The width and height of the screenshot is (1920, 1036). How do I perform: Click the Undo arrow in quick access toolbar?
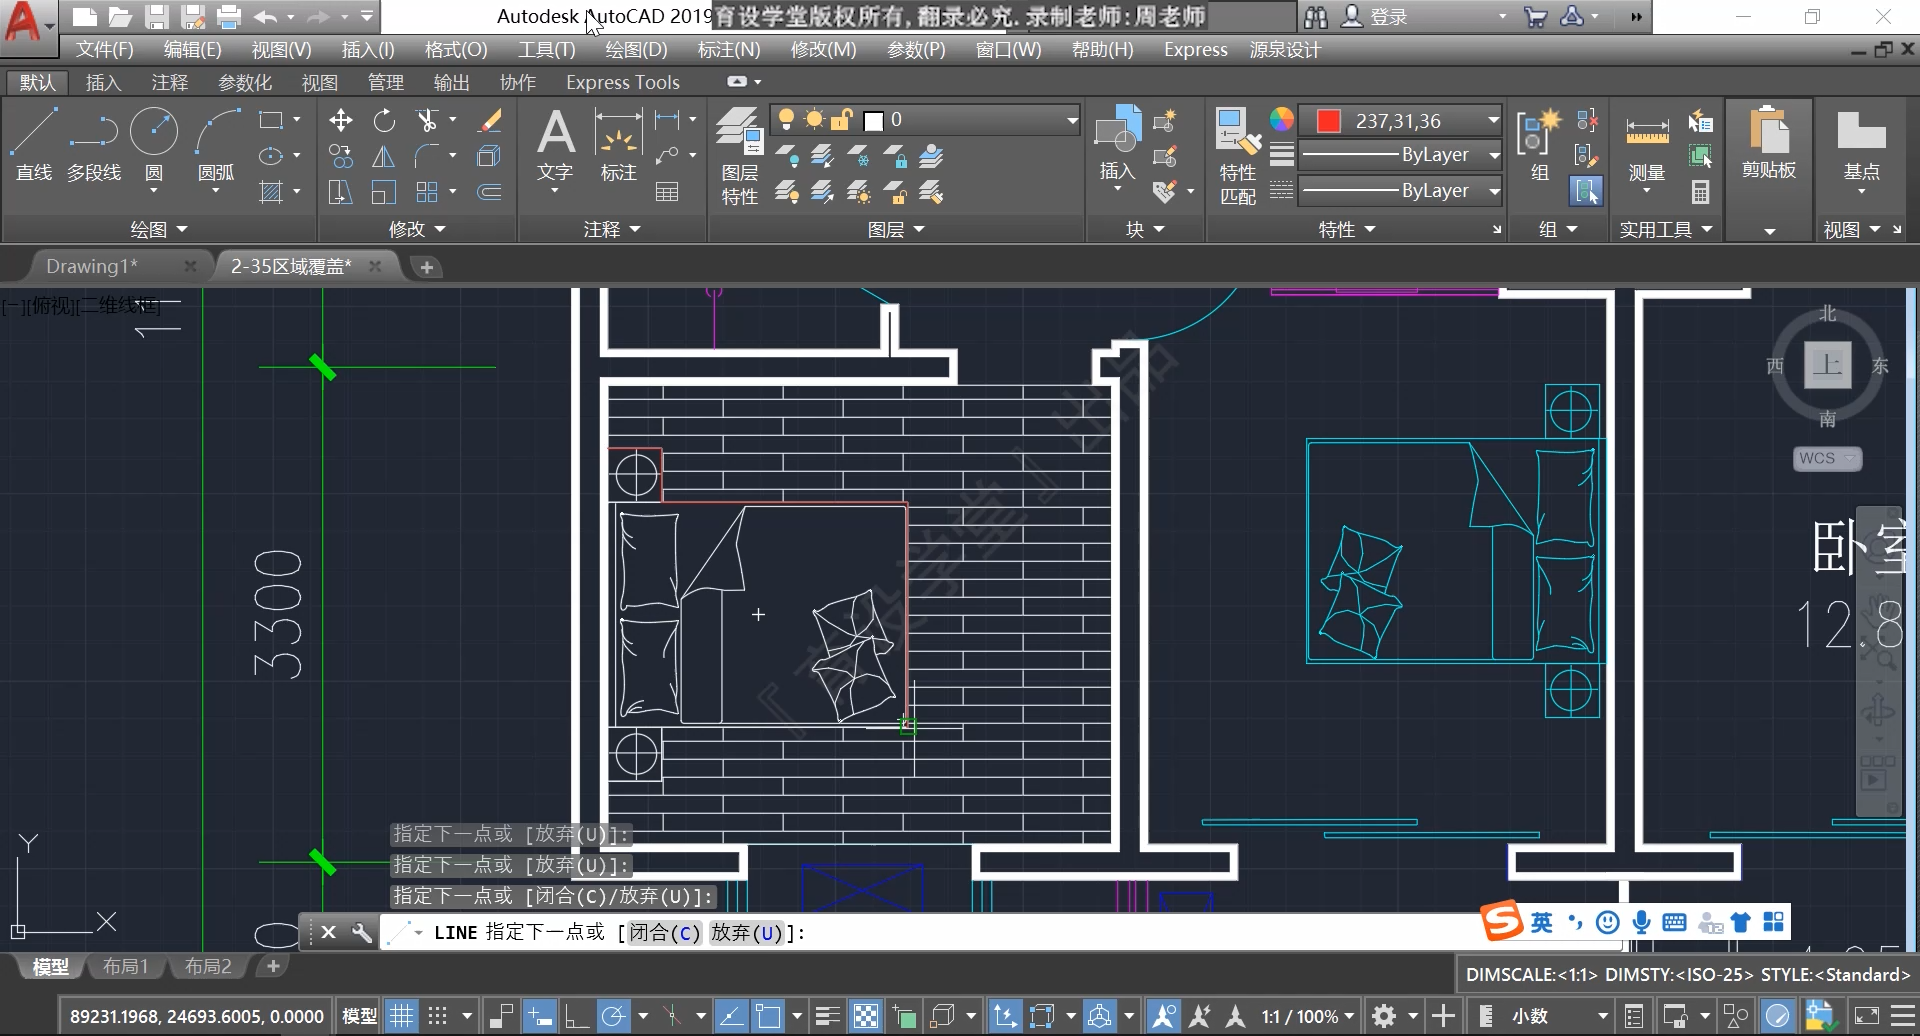coord(265,16)
